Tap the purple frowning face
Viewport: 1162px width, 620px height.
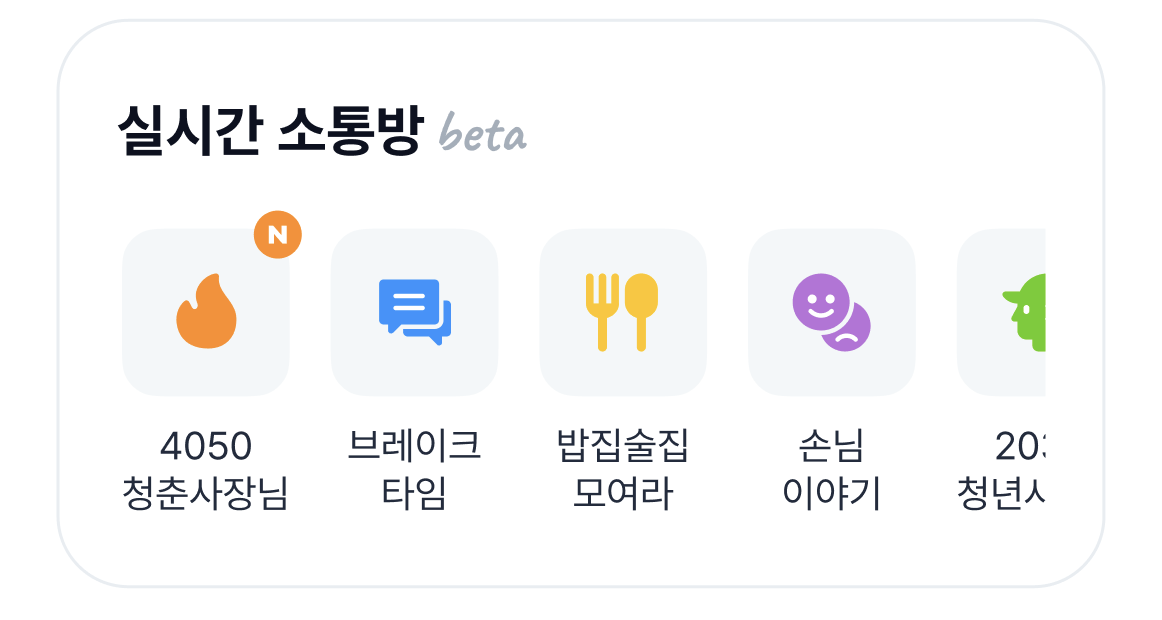(x=848, y=330)
